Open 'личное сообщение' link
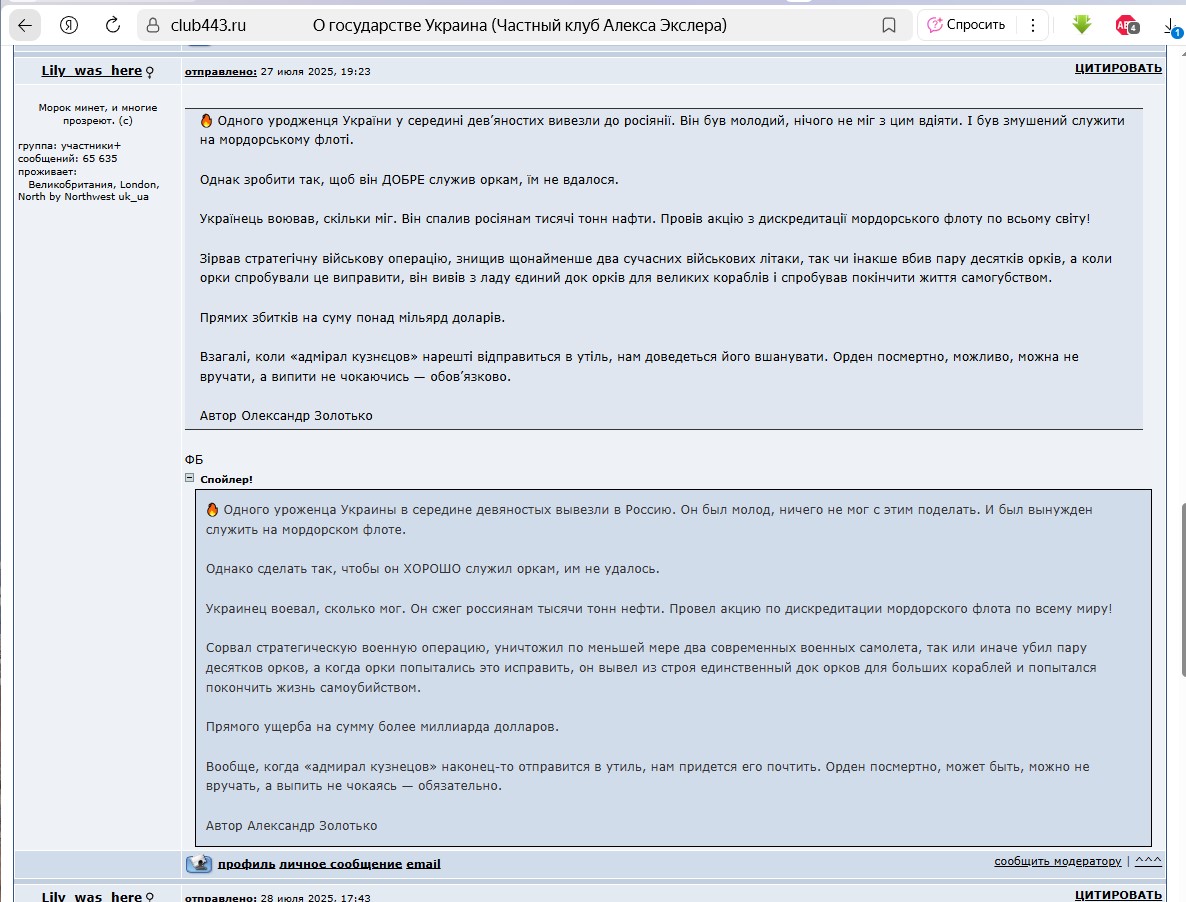The image size is (1186, 902). point(340,863)
